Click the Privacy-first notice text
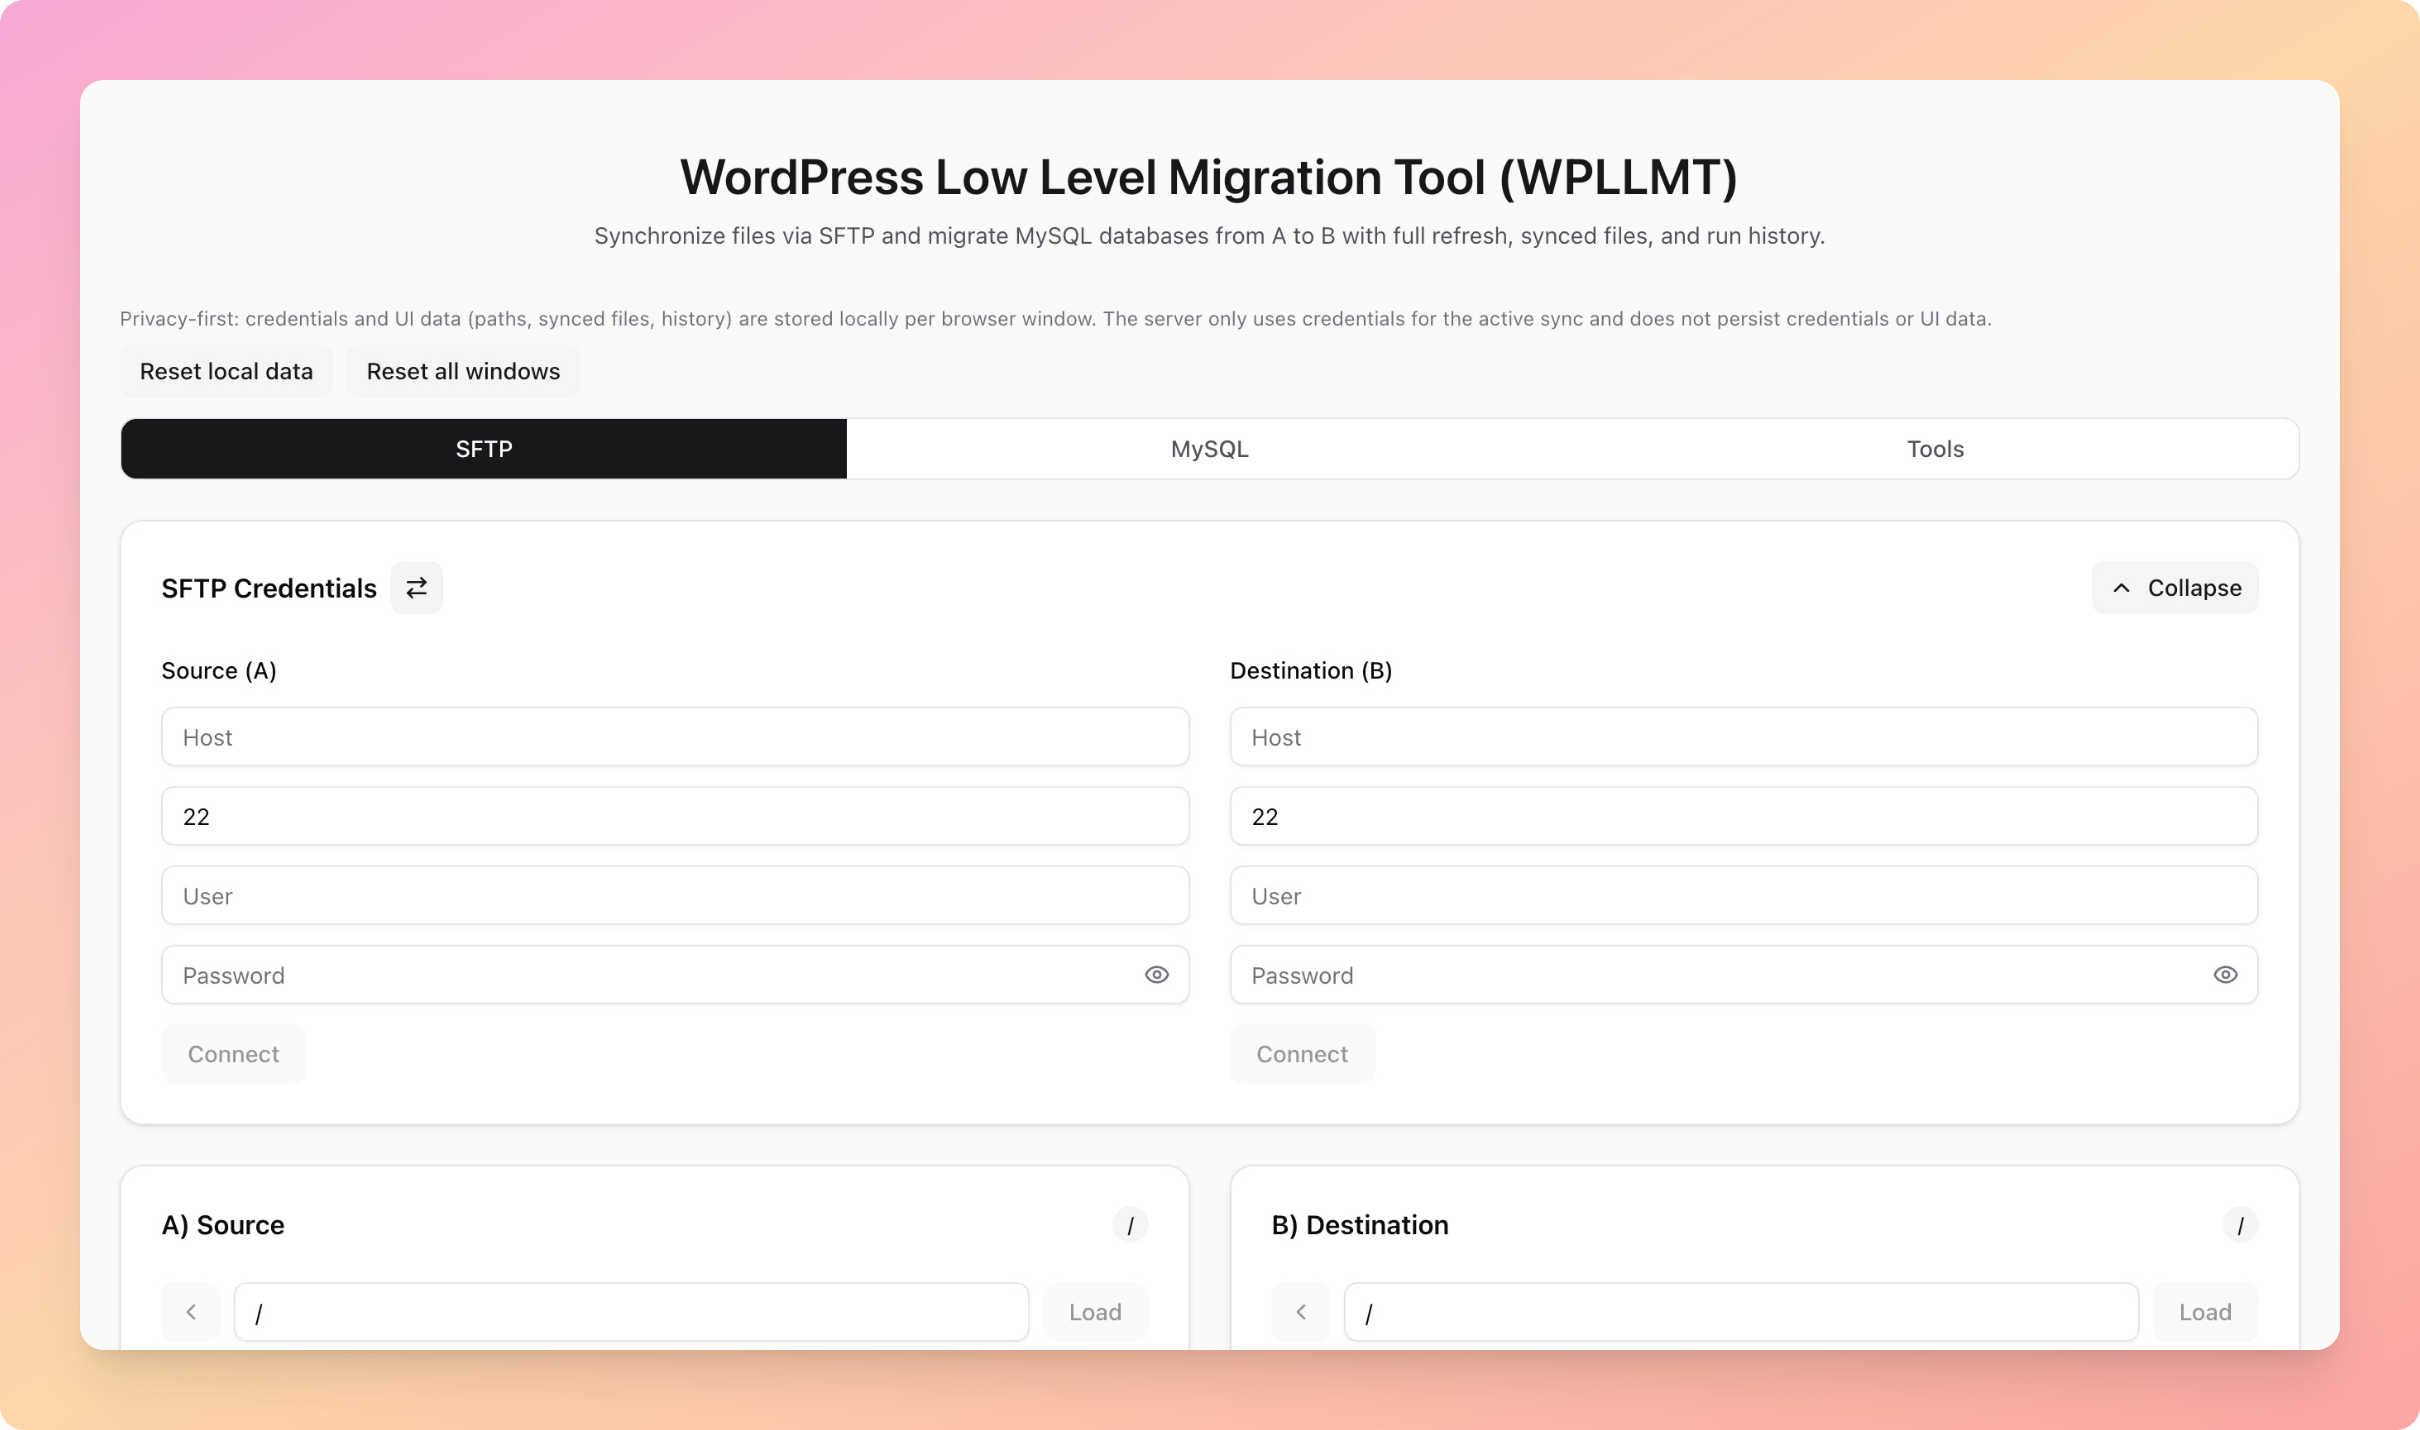The height and width of the screenshot is (1430, 2420). tap(1056, 318)
